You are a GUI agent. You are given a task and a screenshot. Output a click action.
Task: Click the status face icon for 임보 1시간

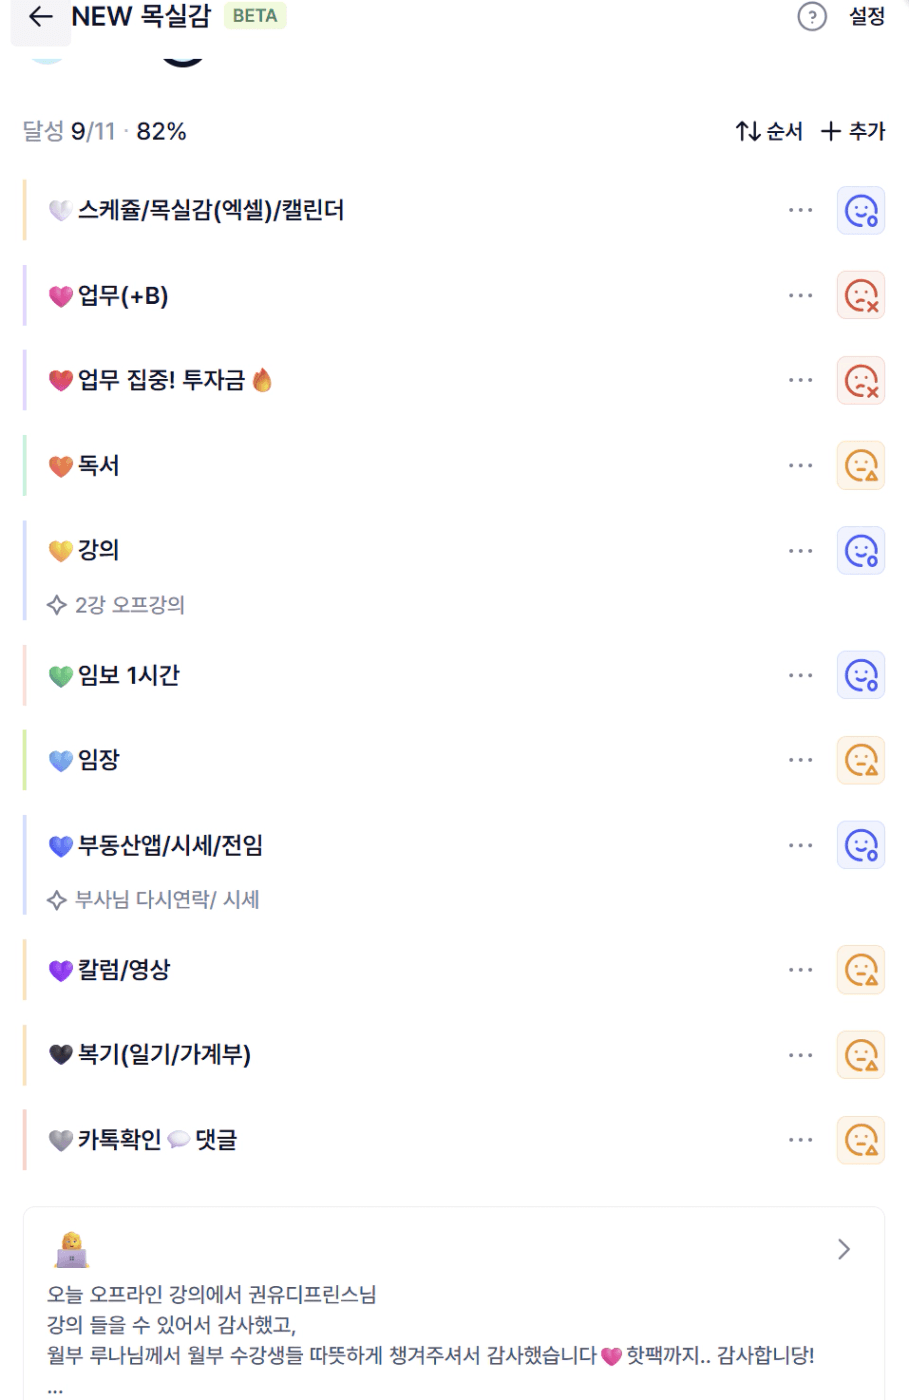(x=860, y=676)
